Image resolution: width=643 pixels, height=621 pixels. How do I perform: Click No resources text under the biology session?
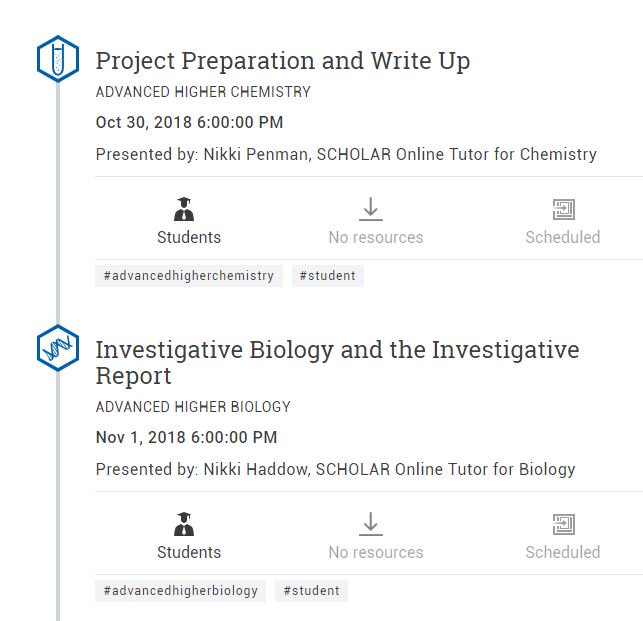[376, 553]
